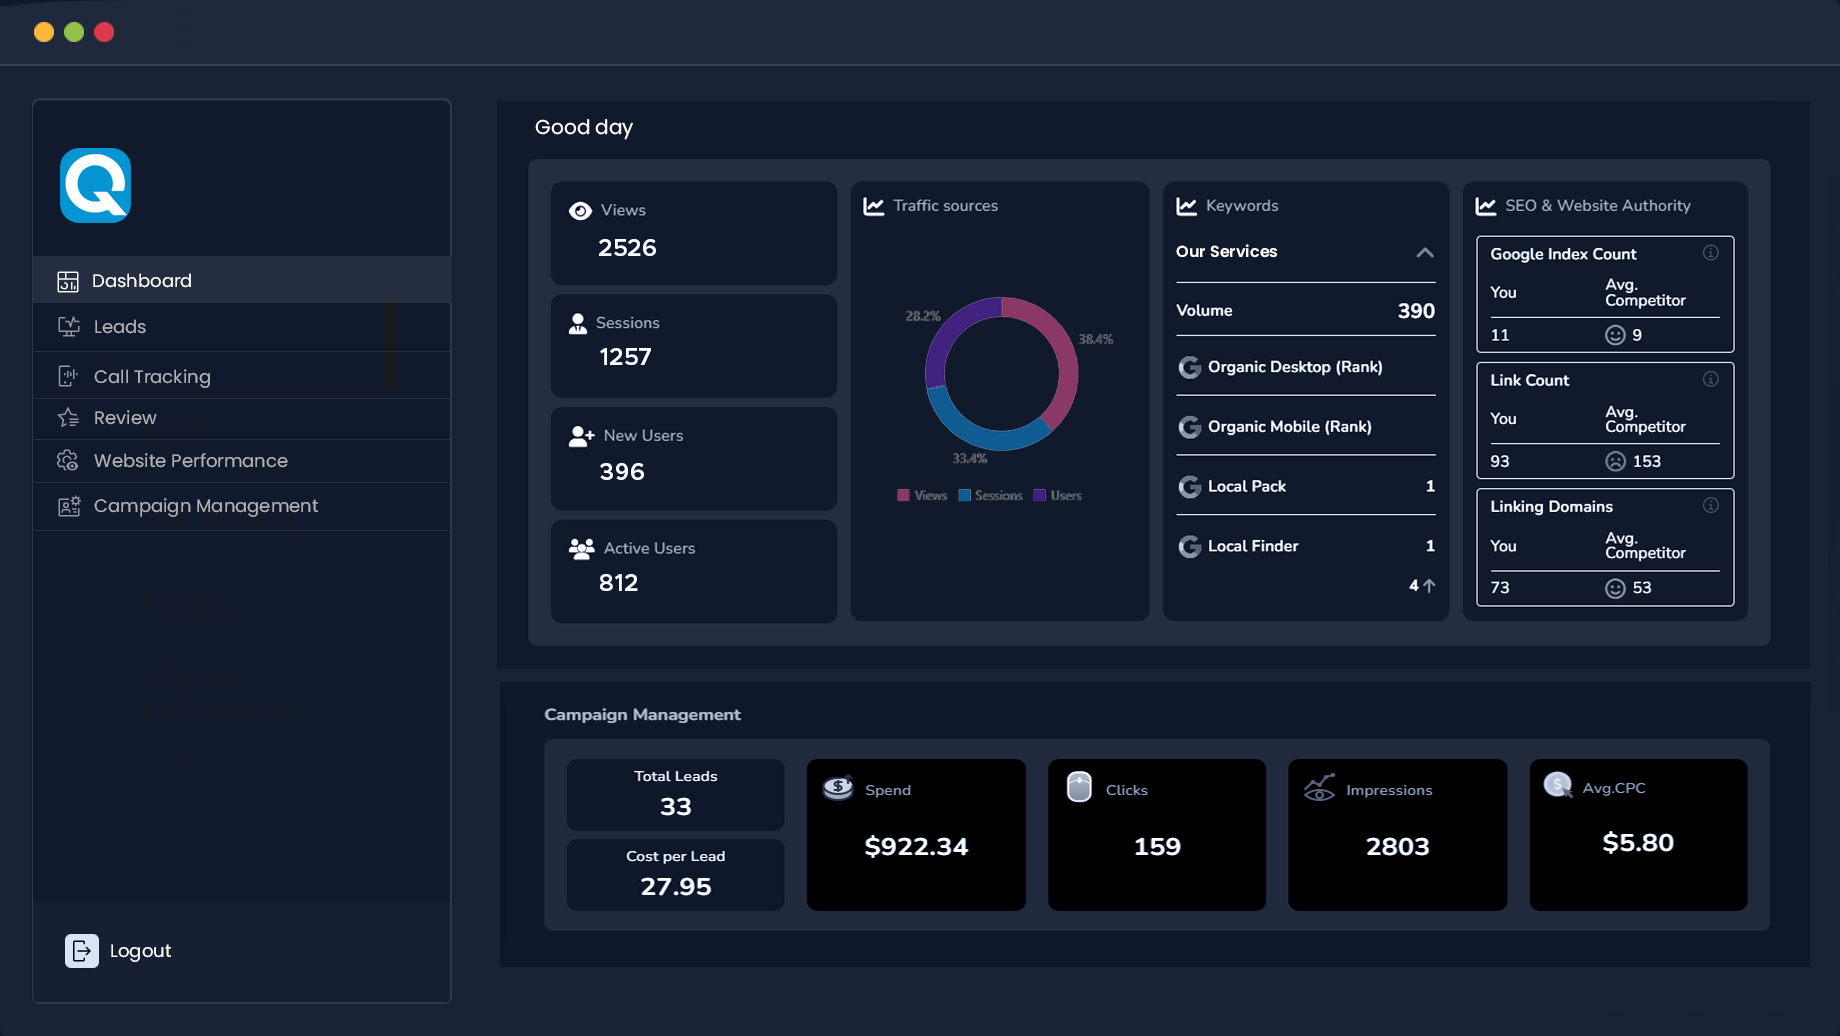The image size is (1840, 1036).
Task: Click the happy face next to 53
Action: point(1615,588)
